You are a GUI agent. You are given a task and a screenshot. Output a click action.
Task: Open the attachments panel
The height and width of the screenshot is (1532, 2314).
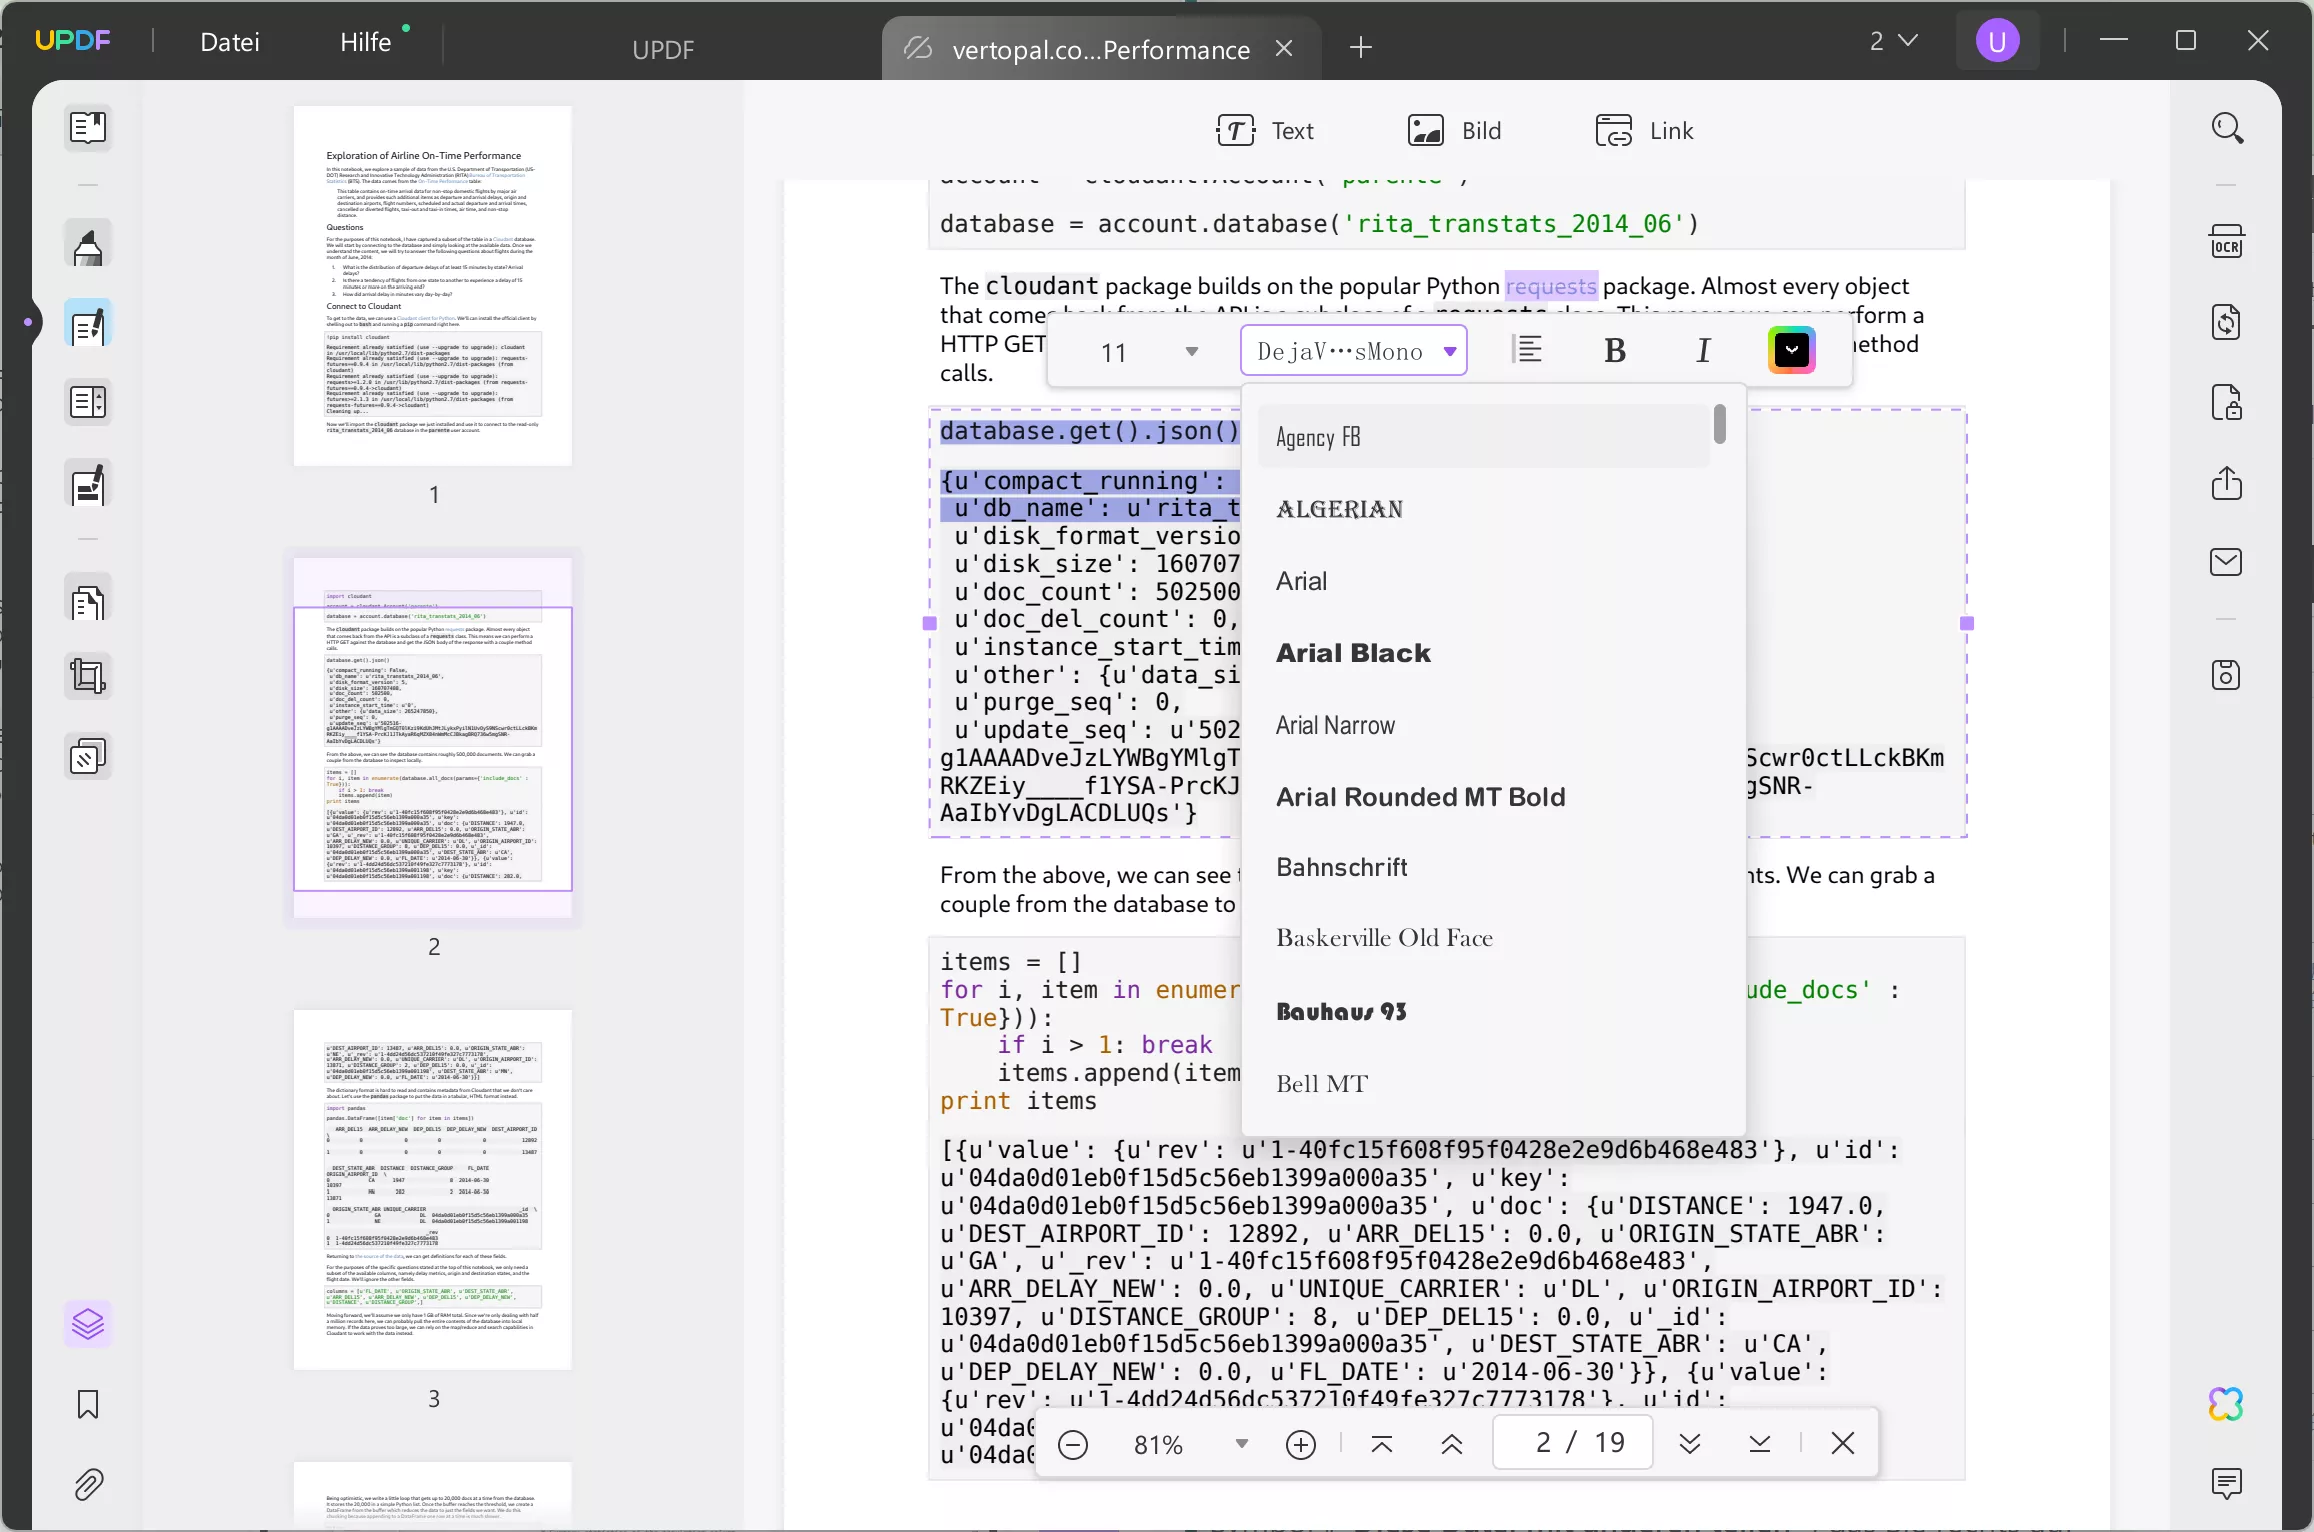click(88, 1484)
